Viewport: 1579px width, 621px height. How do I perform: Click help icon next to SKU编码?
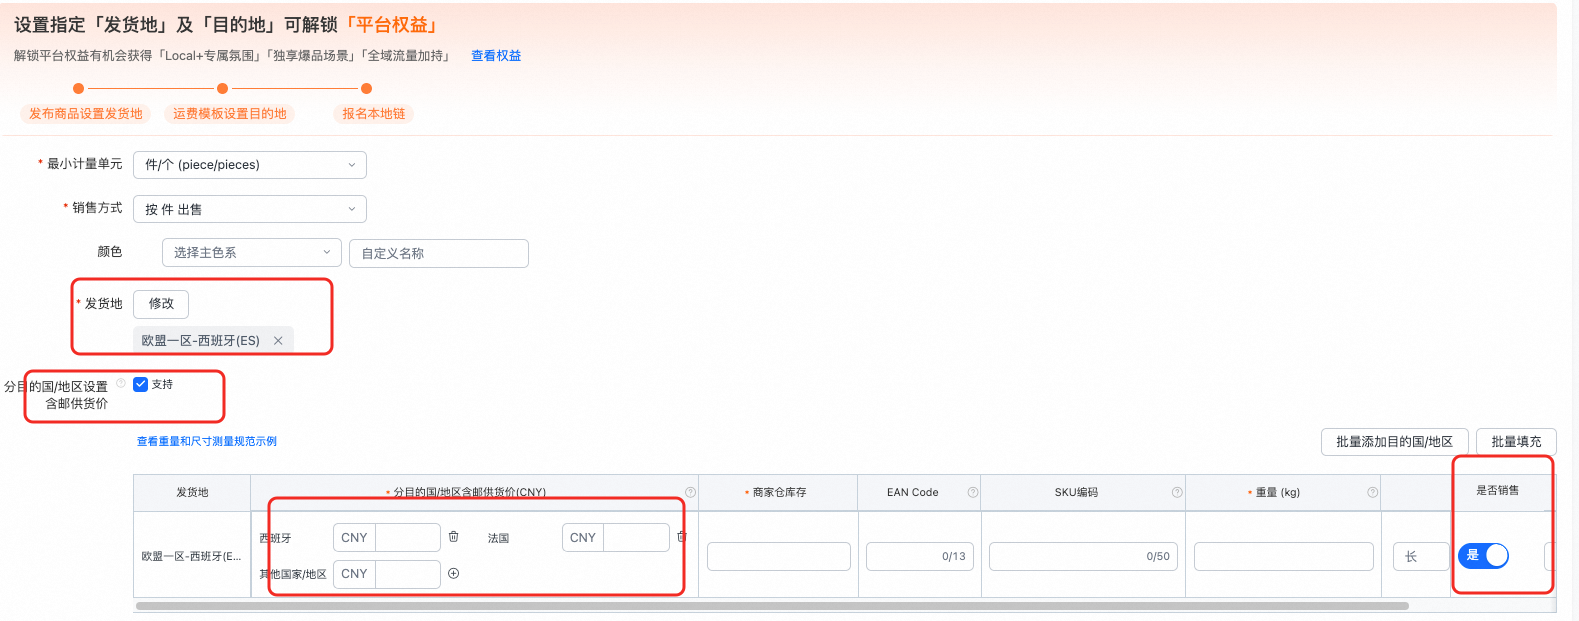1177,492
